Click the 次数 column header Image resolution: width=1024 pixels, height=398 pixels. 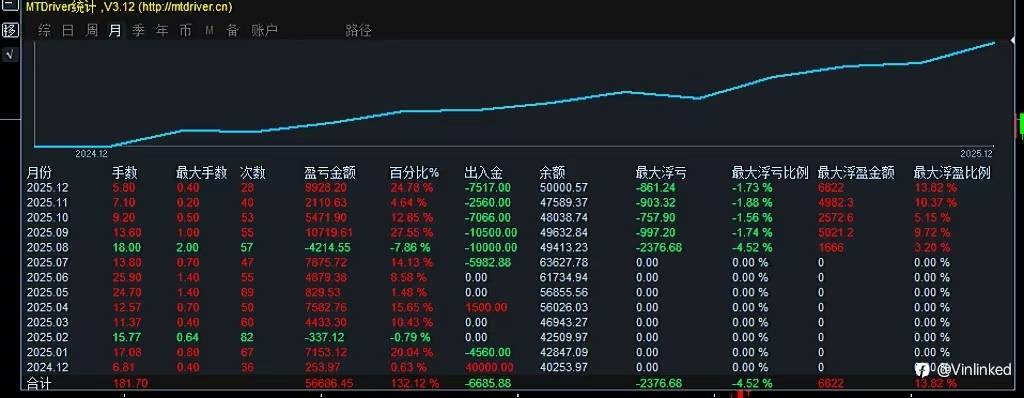[252, 173]
